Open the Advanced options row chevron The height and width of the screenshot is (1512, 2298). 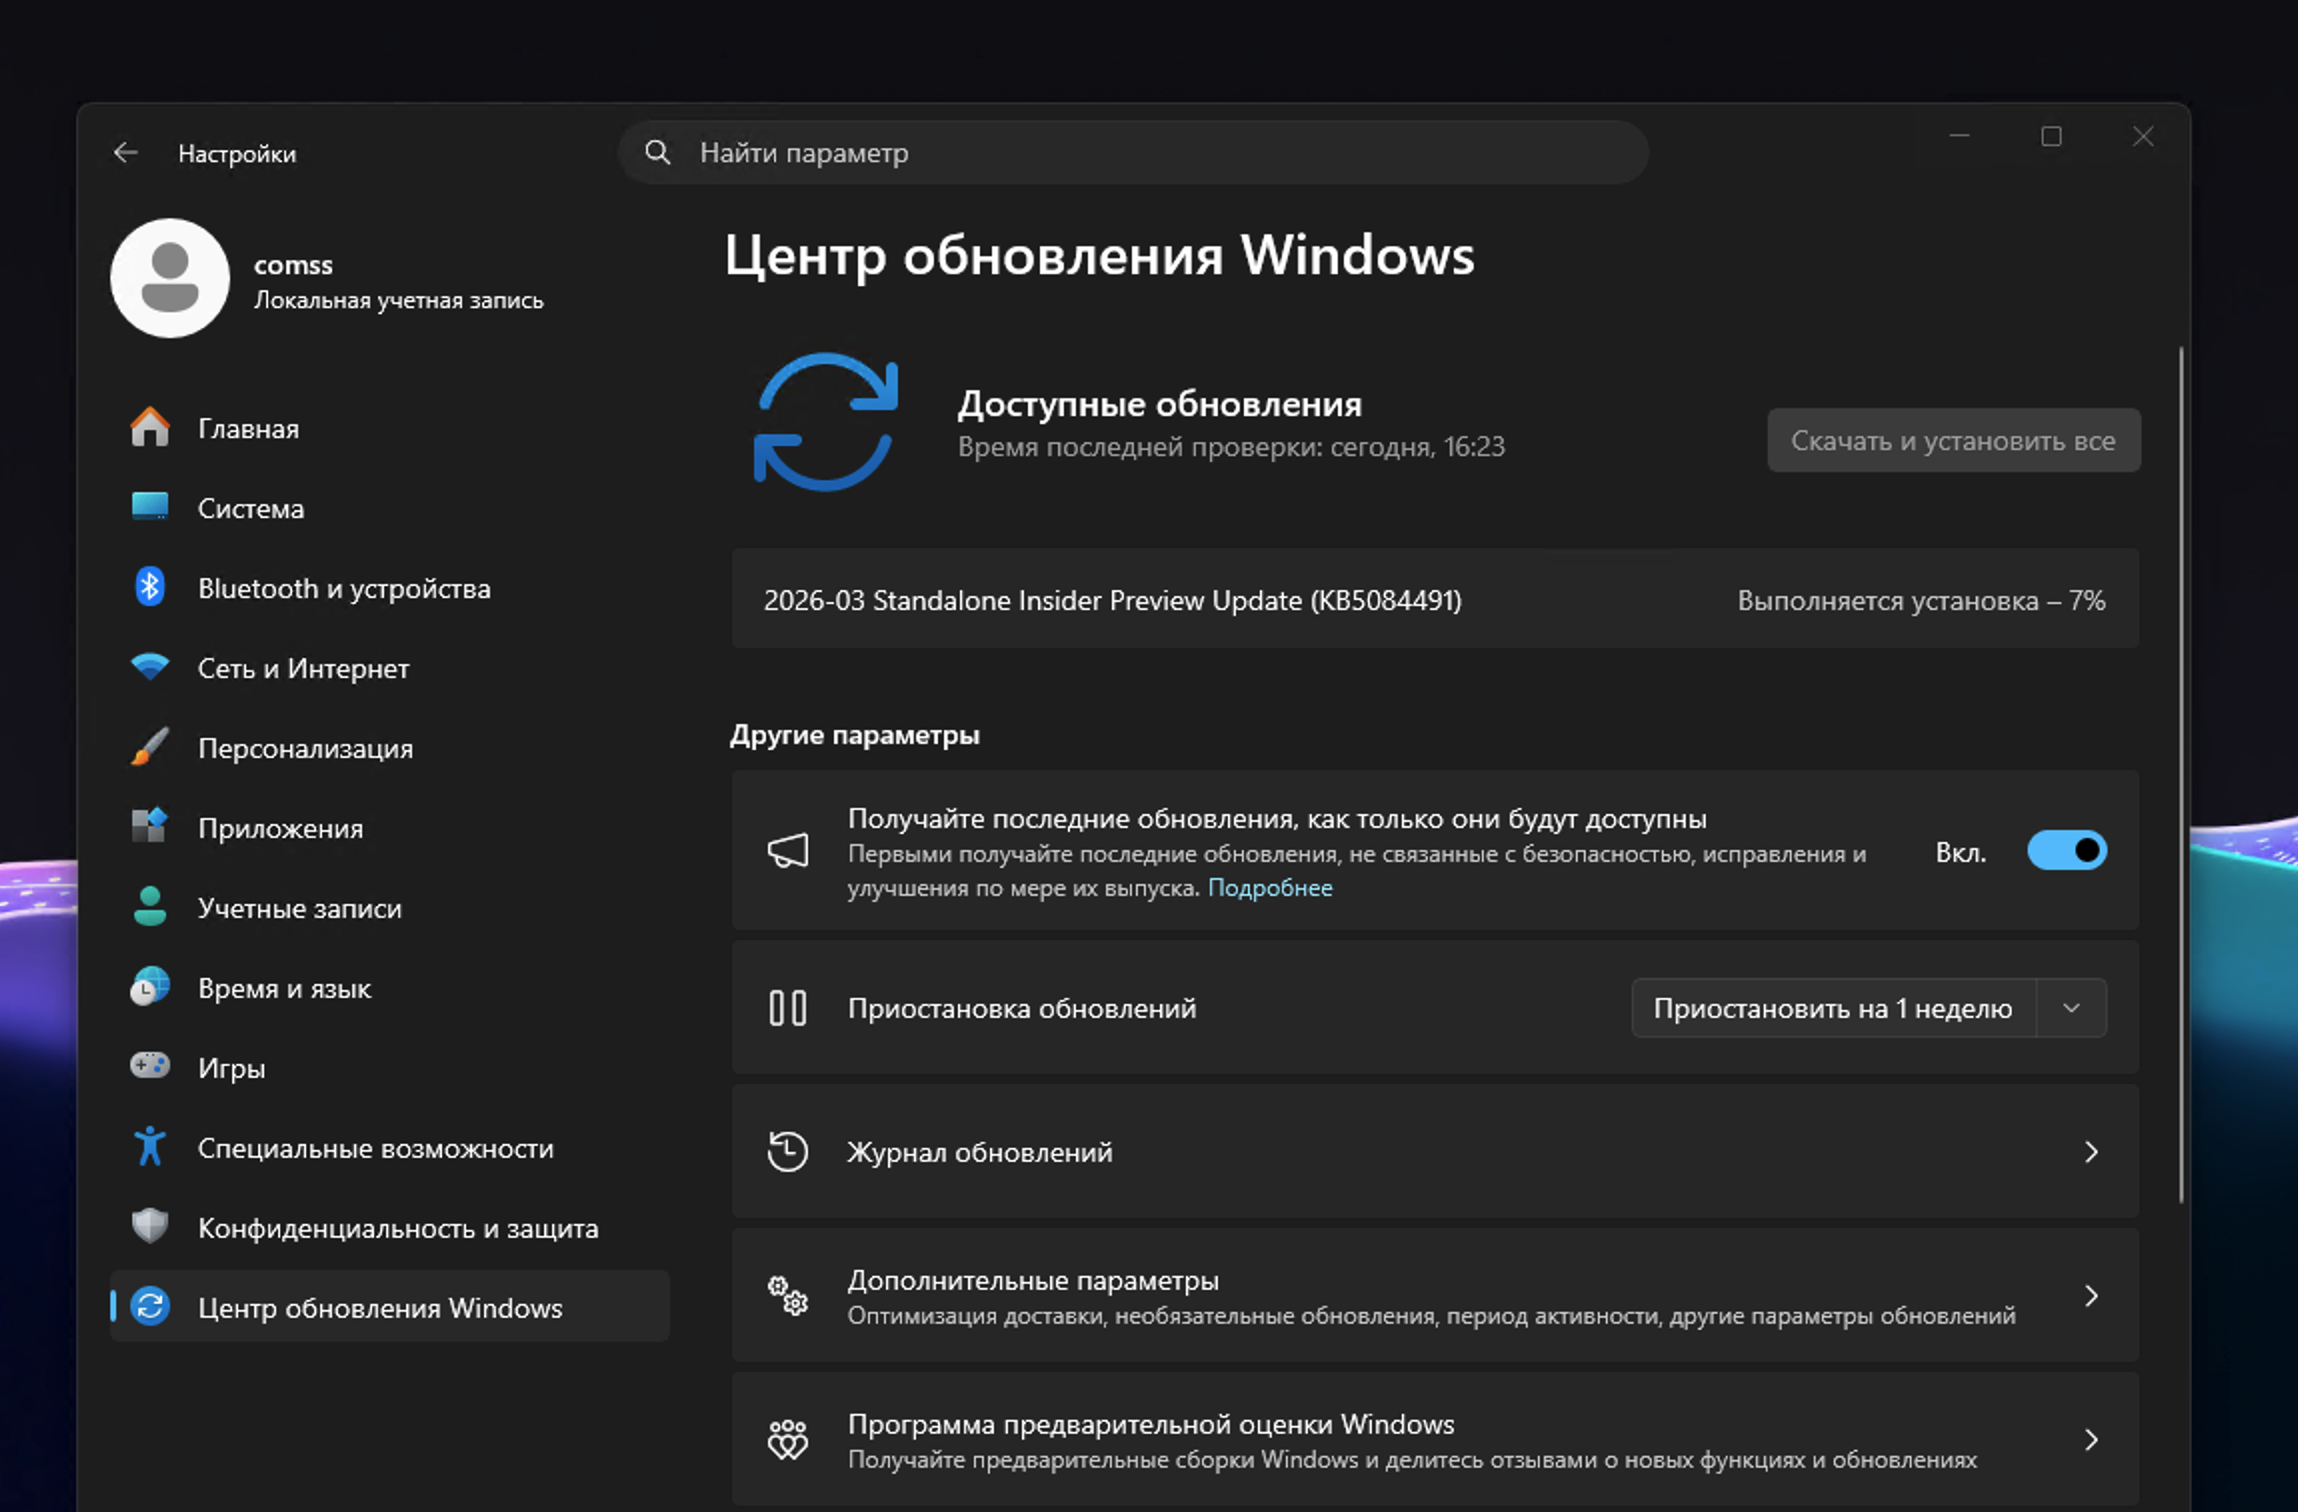coord(2090,1296)
